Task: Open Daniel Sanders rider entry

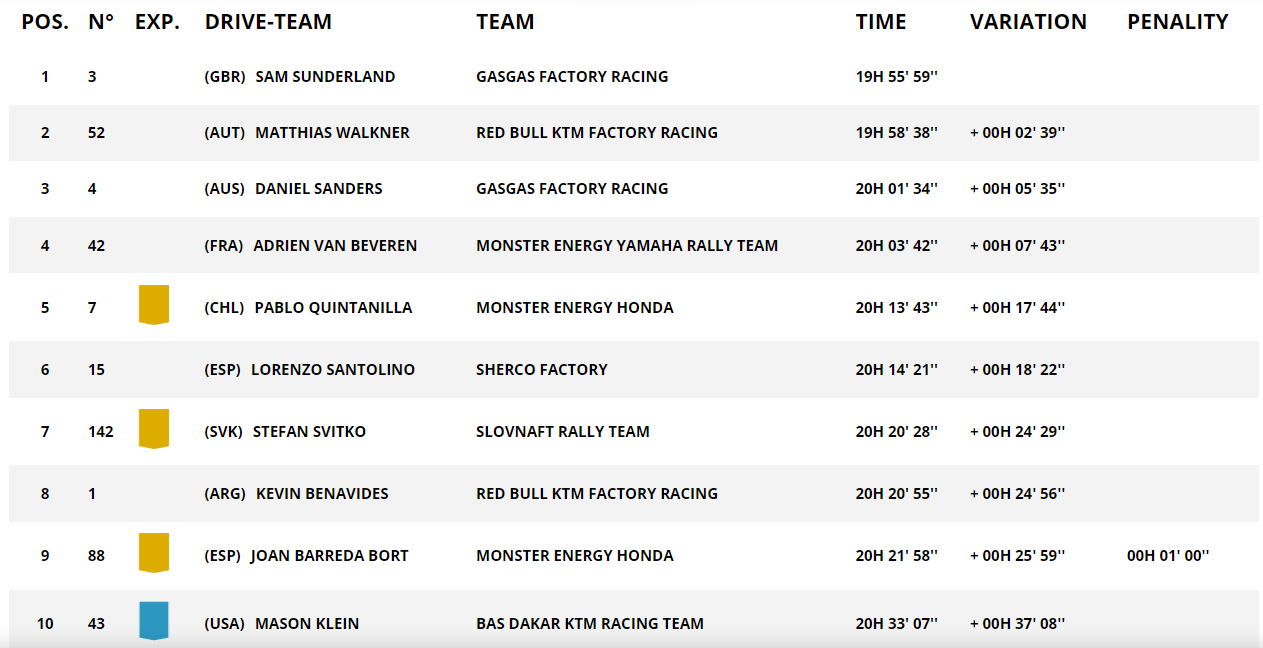Action: click(318, 189)
